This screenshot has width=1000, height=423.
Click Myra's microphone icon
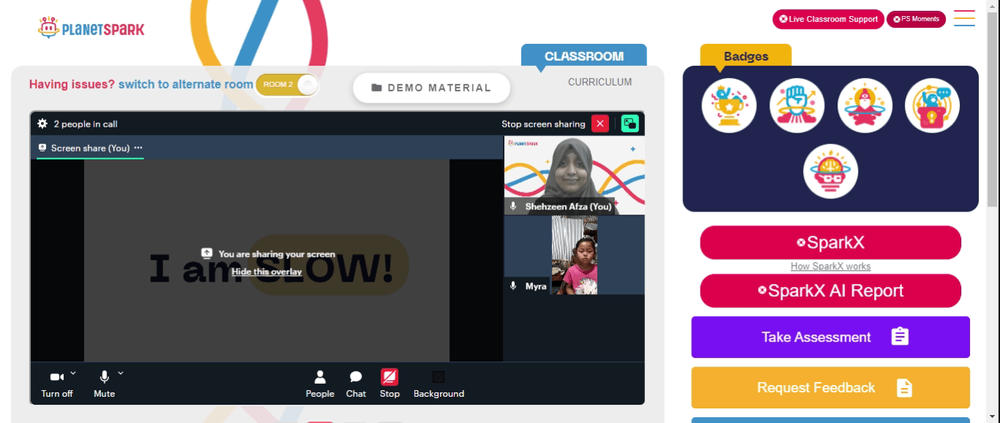[x=513, y=286]
